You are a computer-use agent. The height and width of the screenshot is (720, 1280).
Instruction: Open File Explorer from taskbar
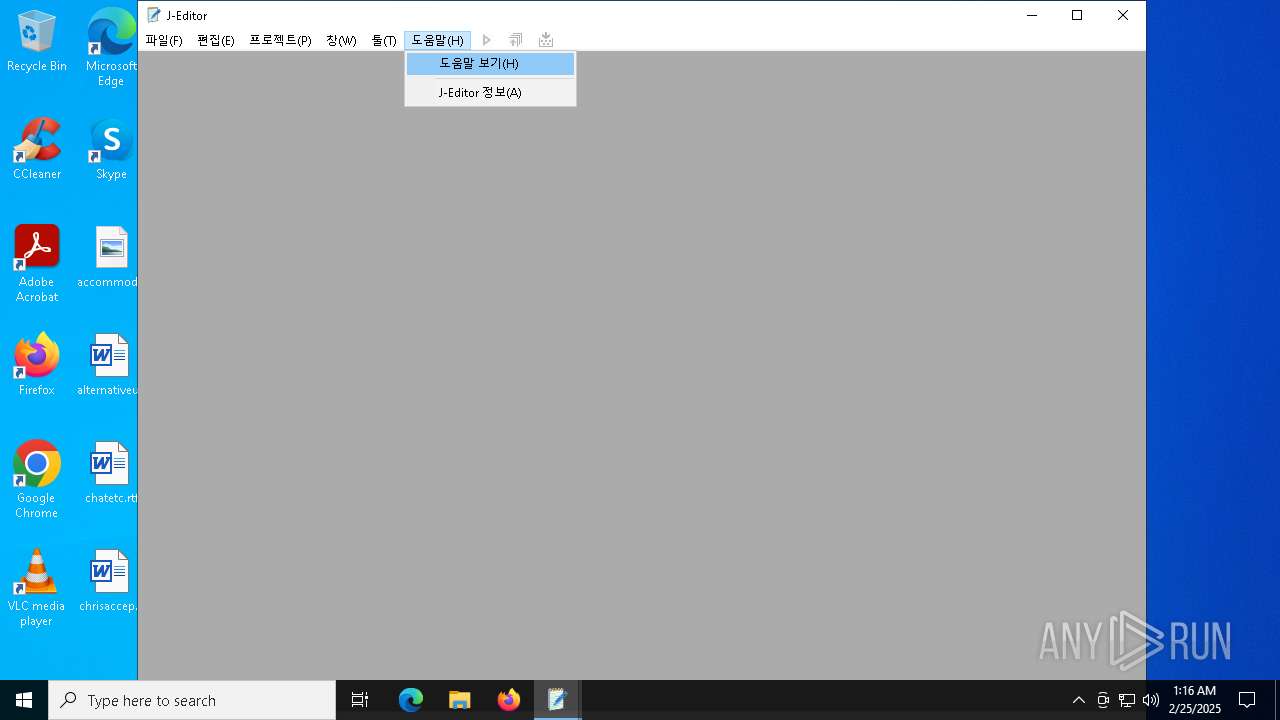pyautogui.click(x=459, y=700)
